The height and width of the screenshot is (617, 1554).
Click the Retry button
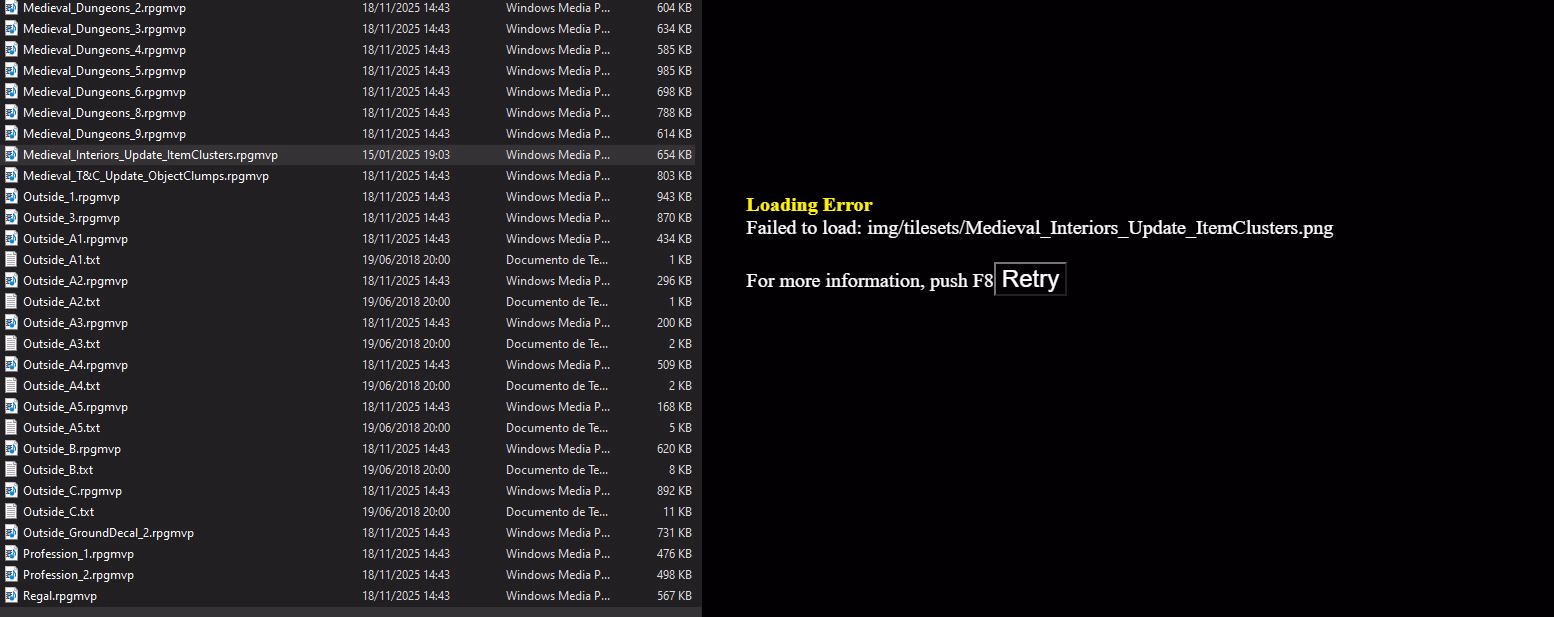coord(1030,279)
